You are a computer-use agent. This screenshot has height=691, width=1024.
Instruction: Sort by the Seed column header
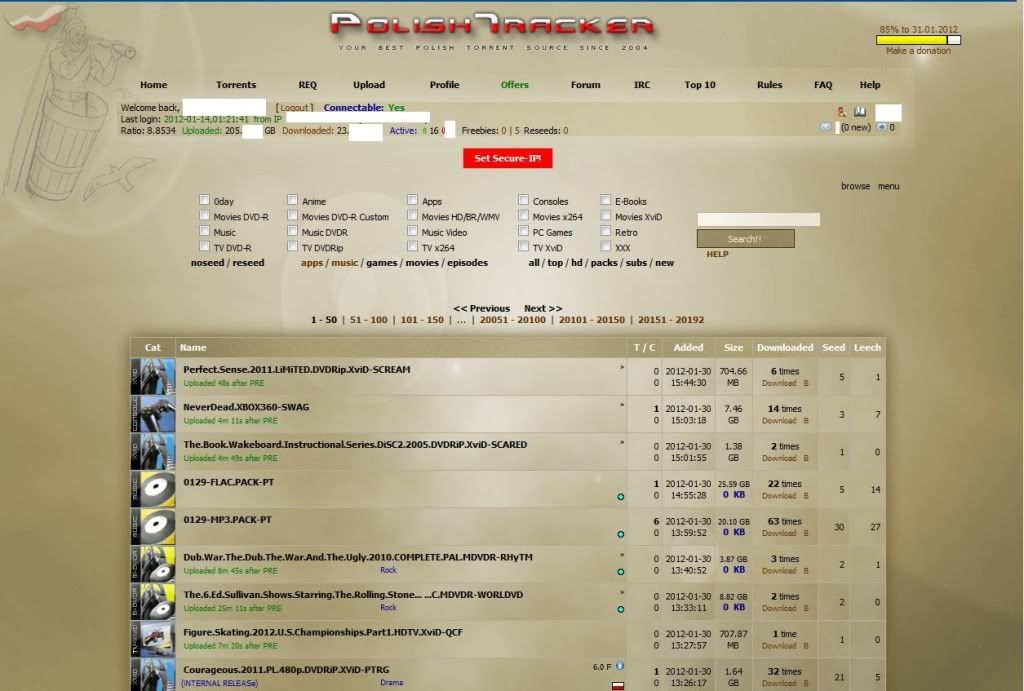pos(833,347)
